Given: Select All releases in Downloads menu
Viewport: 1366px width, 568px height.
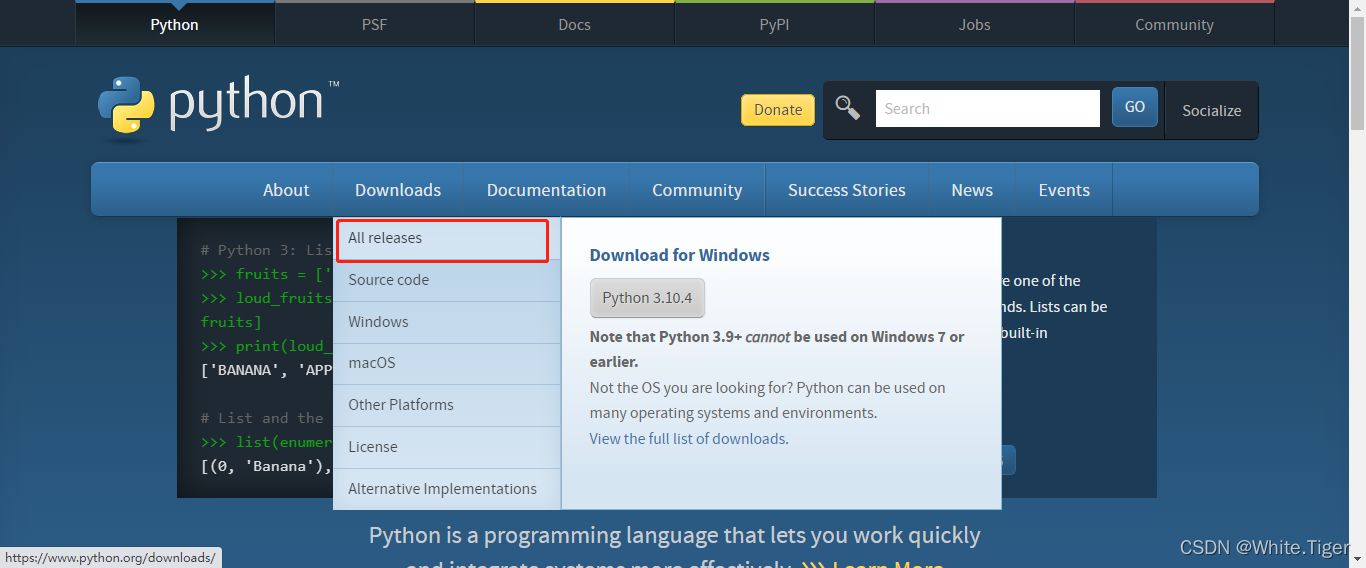Looking at the screenshot, I should [447, 238].
